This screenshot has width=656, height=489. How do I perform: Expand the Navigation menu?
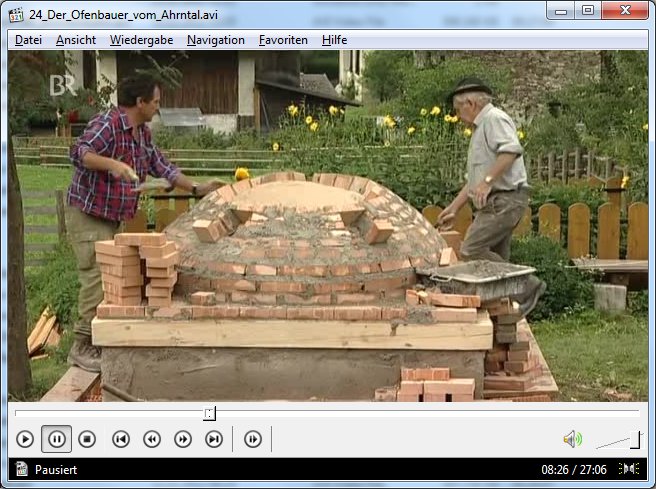(215, 40)
